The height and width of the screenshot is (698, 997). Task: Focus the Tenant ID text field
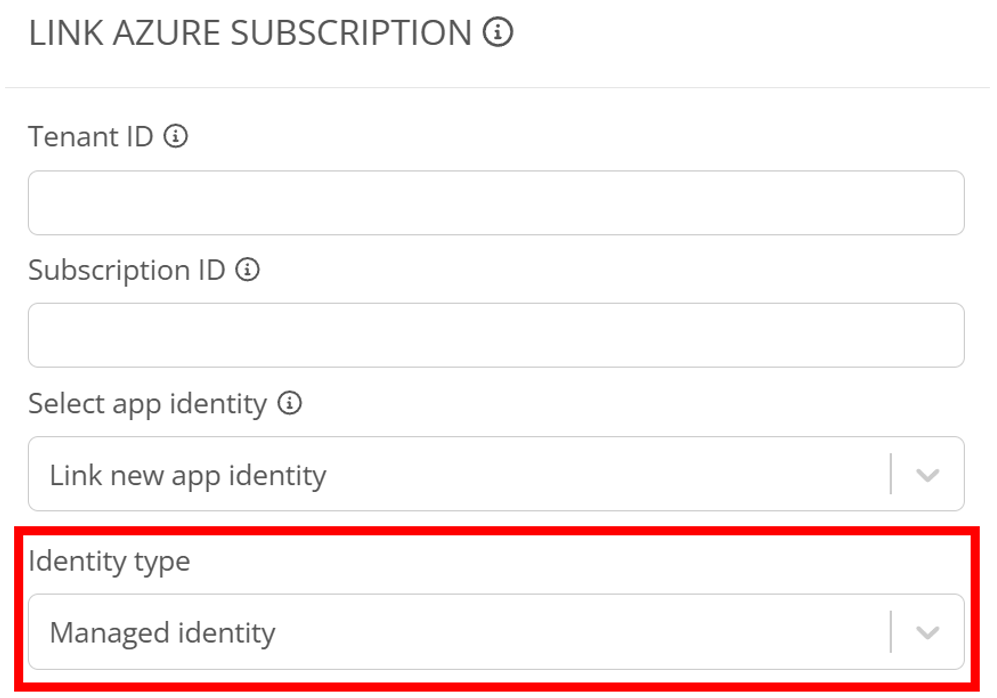(495, 203)
